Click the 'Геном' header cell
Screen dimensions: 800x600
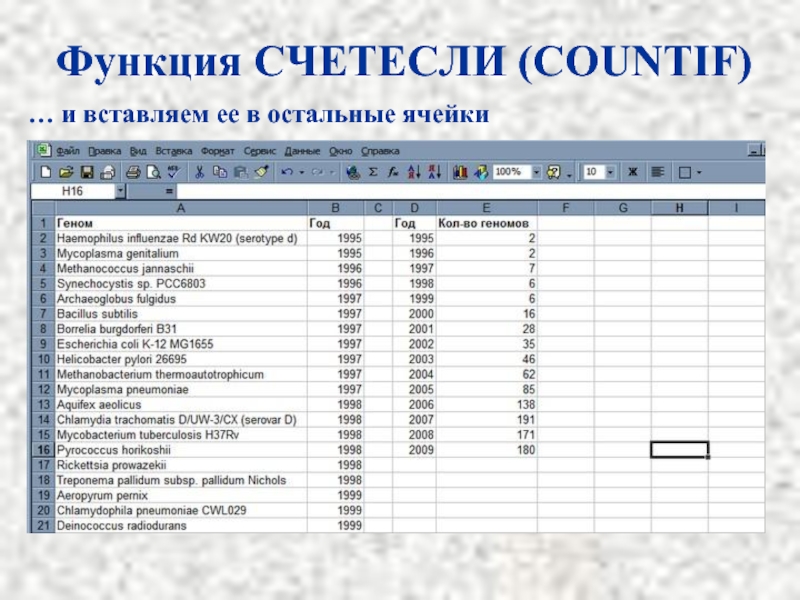click(181, 223)
